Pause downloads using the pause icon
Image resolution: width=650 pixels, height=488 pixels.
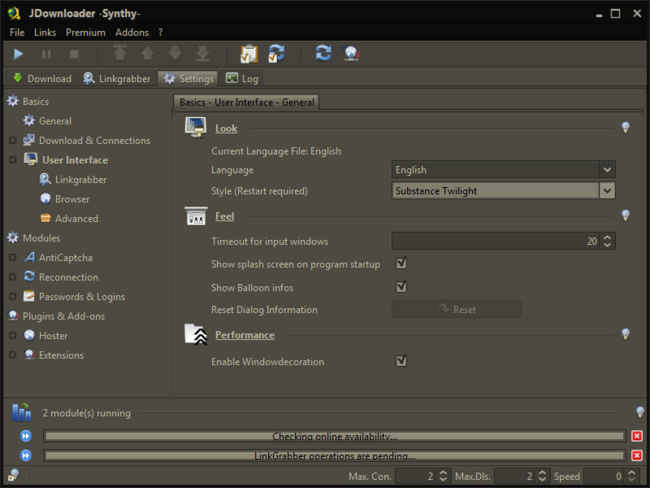click(46, 54)
